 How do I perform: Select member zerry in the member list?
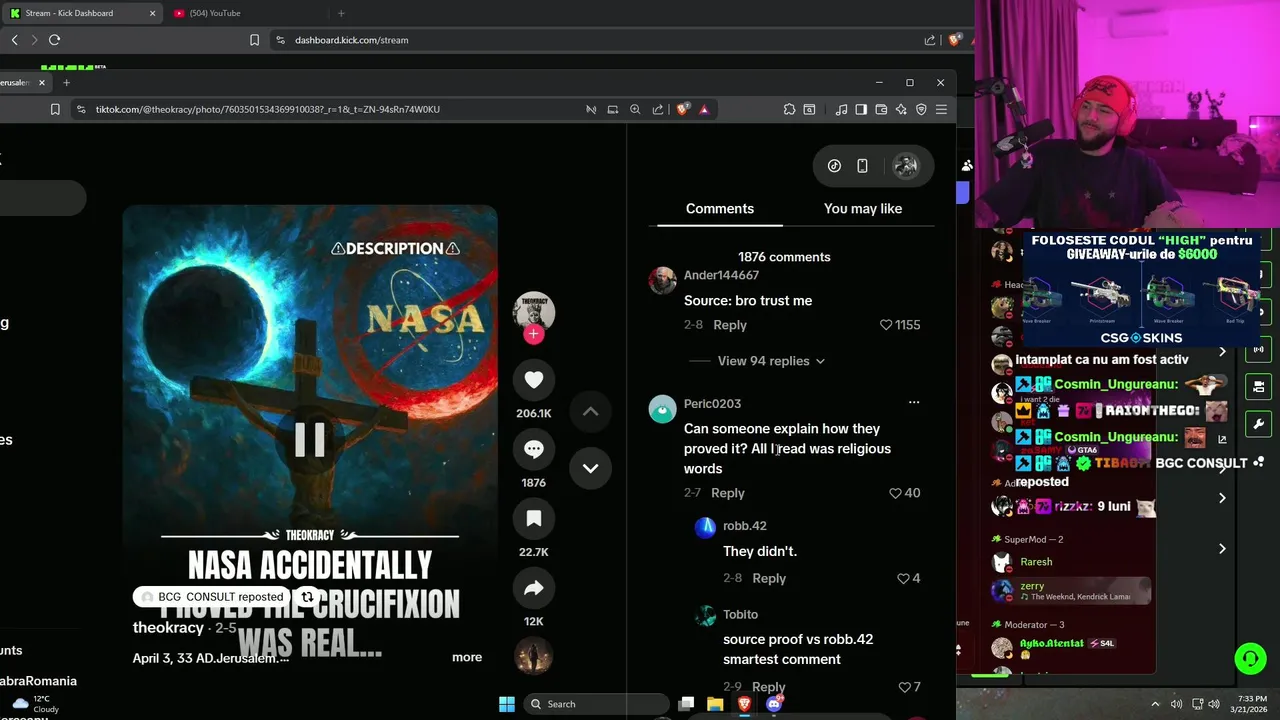click(1071, 591)
